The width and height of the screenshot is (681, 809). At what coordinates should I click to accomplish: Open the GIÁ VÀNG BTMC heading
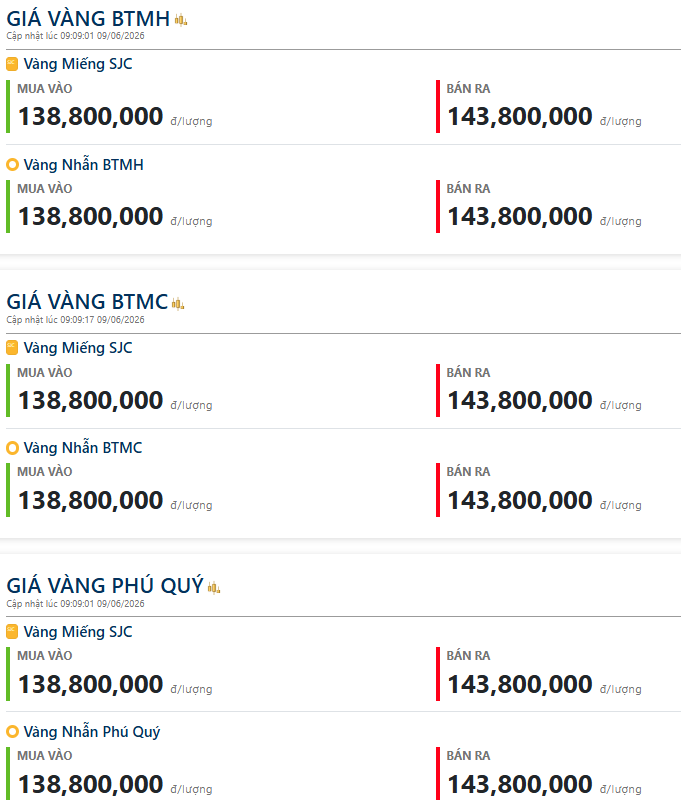click(87, 302)
